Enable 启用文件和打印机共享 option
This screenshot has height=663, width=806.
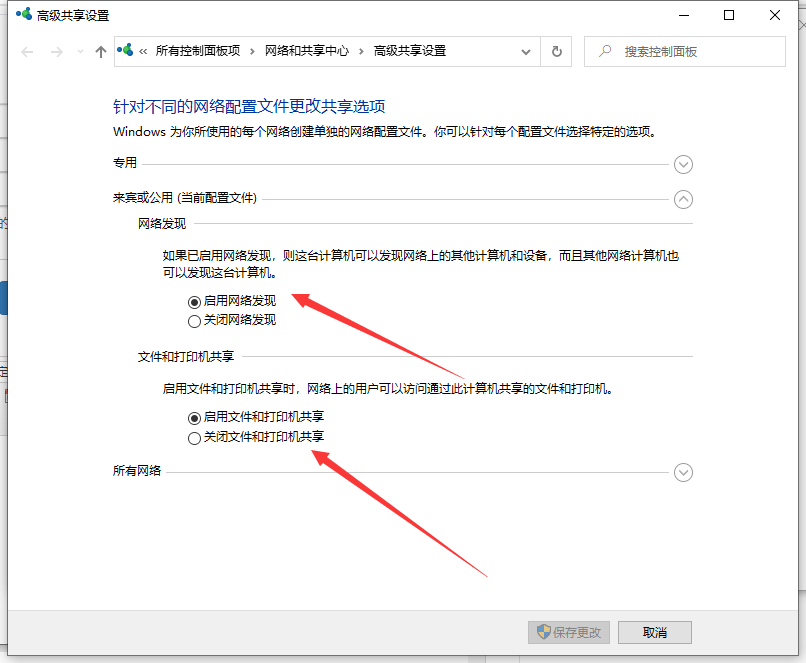[194, 417]
